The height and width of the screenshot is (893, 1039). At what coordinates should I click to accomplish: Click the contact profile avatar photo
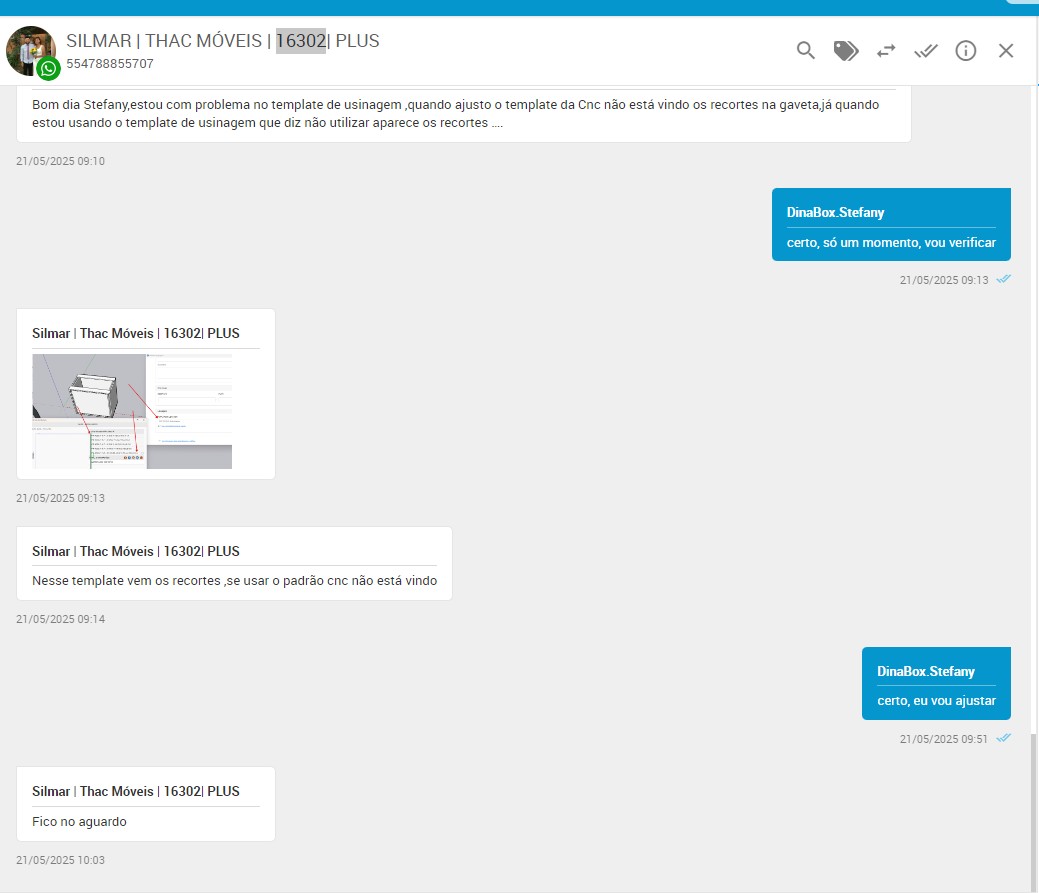(x=28, y=48)
